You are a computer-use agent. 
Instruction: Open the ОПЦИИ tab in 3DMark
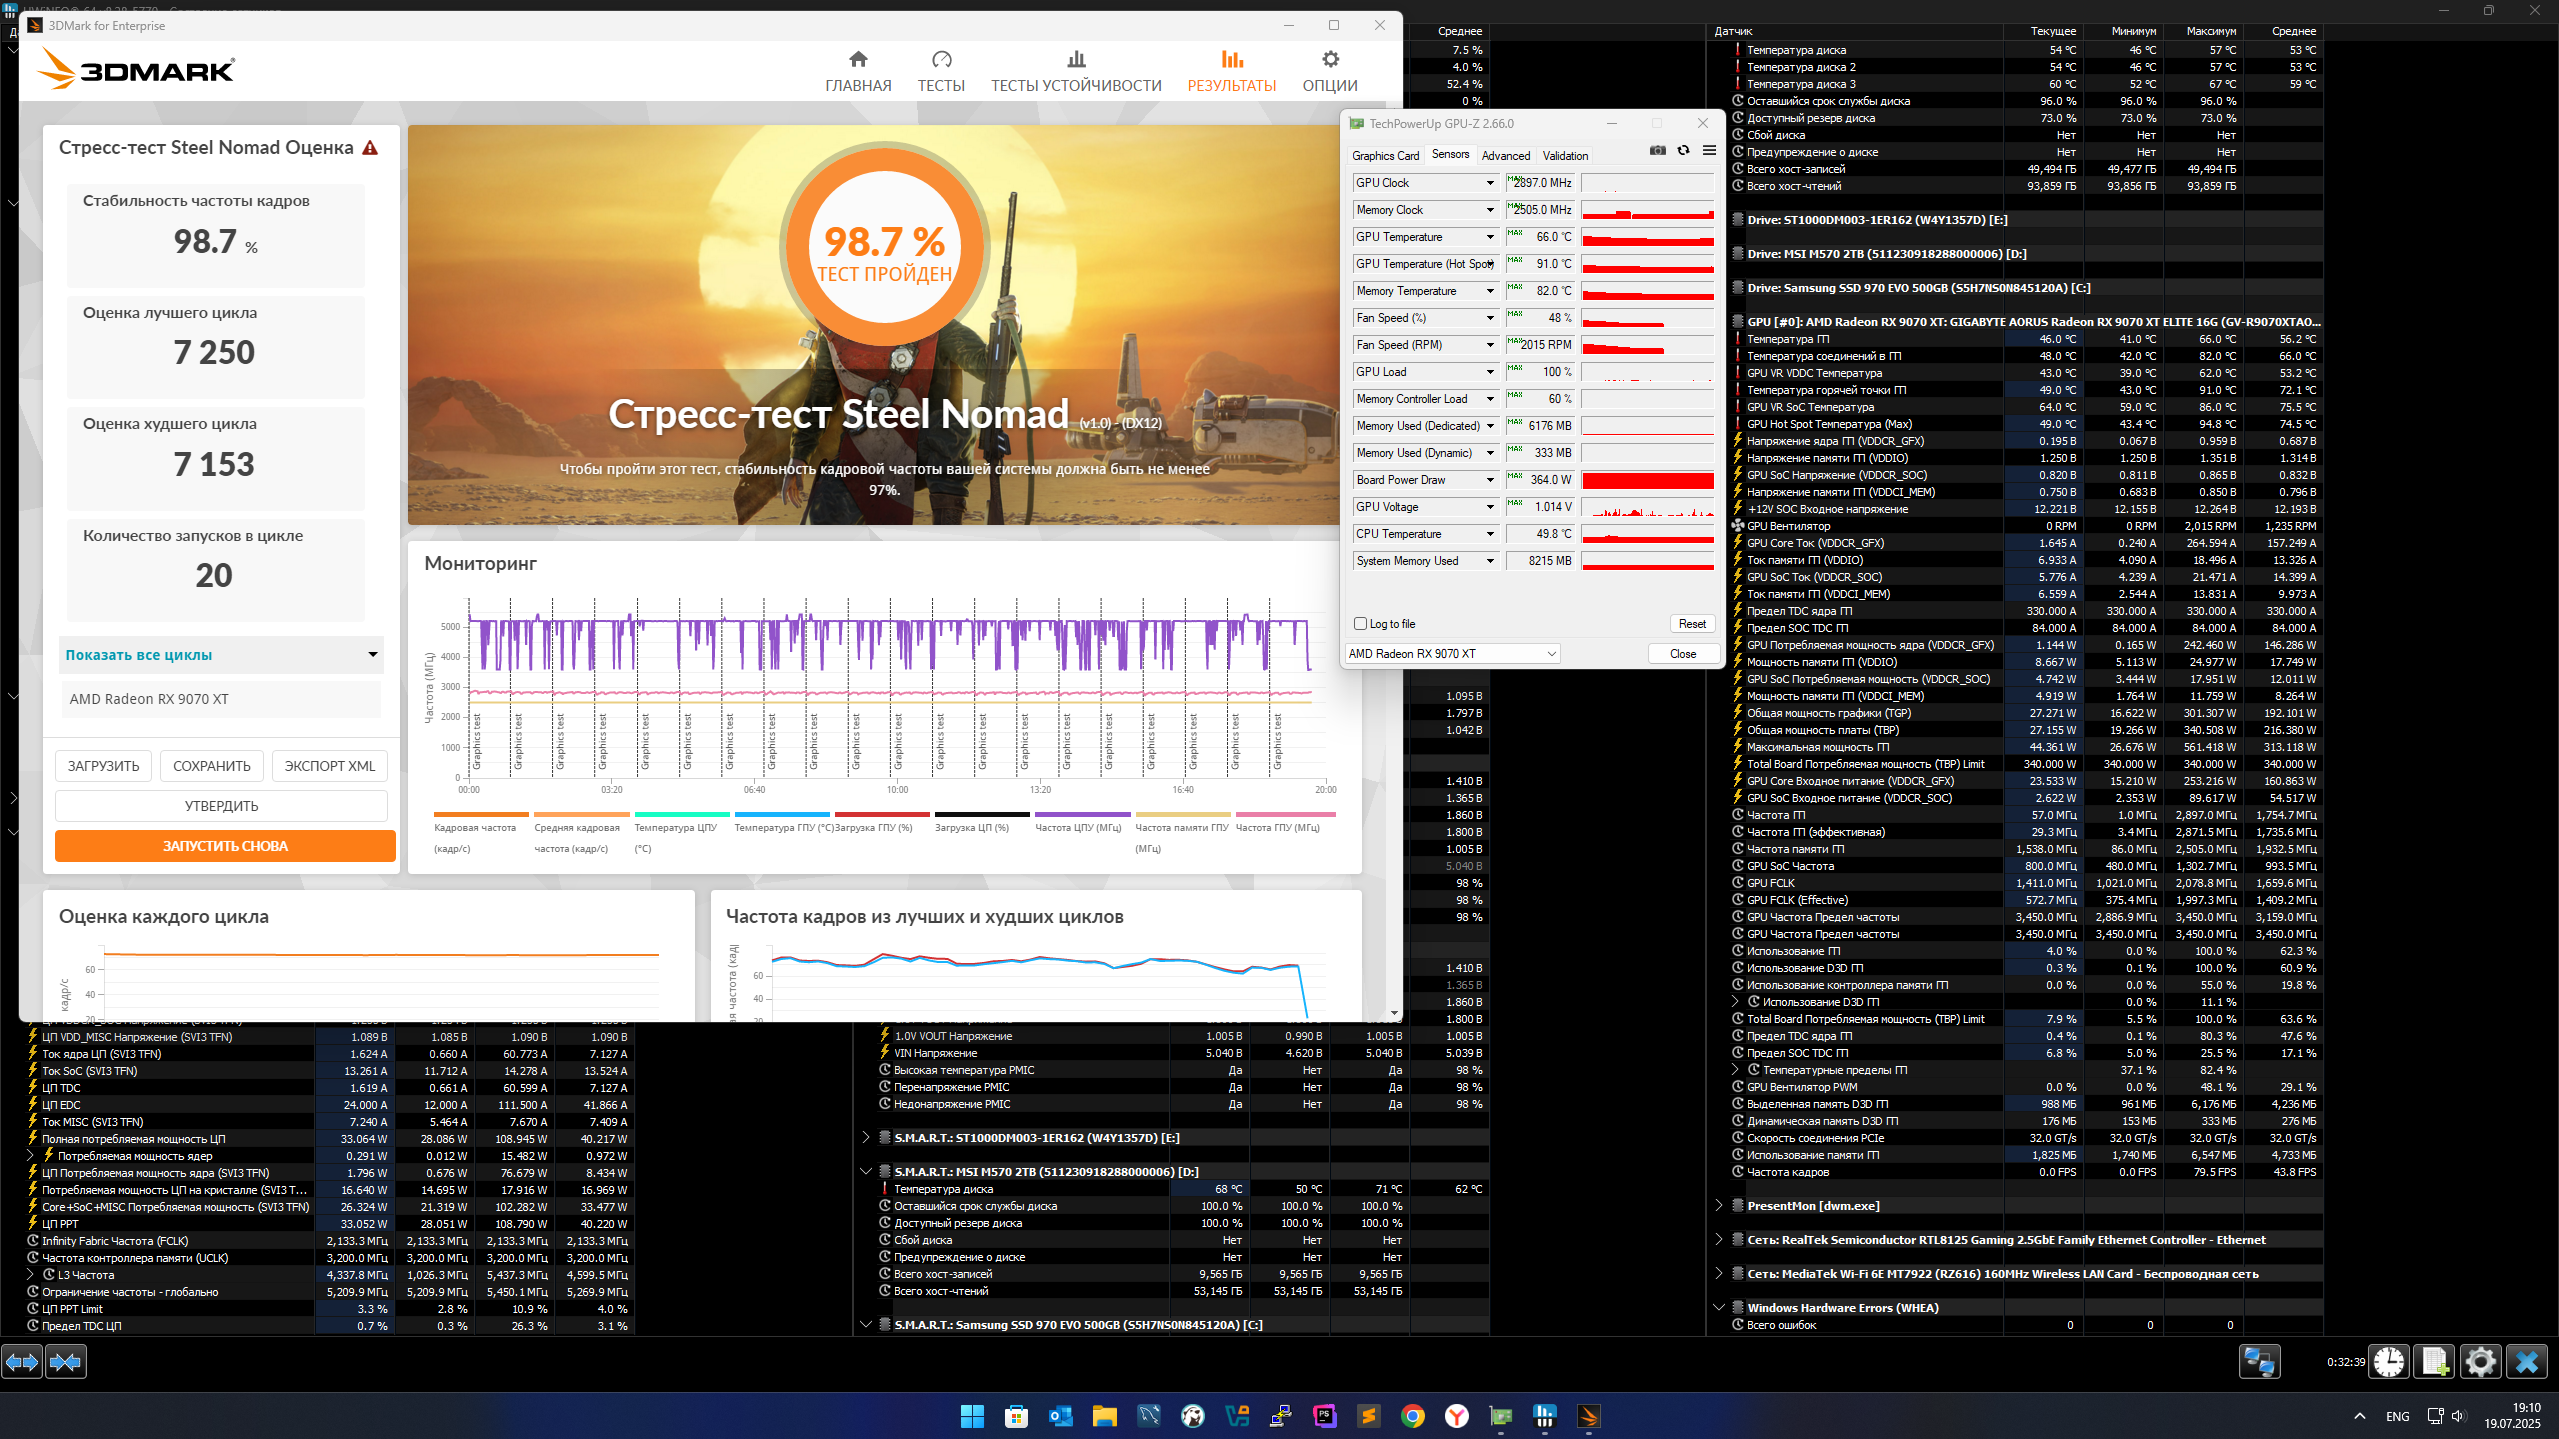tap(1329, 71)
